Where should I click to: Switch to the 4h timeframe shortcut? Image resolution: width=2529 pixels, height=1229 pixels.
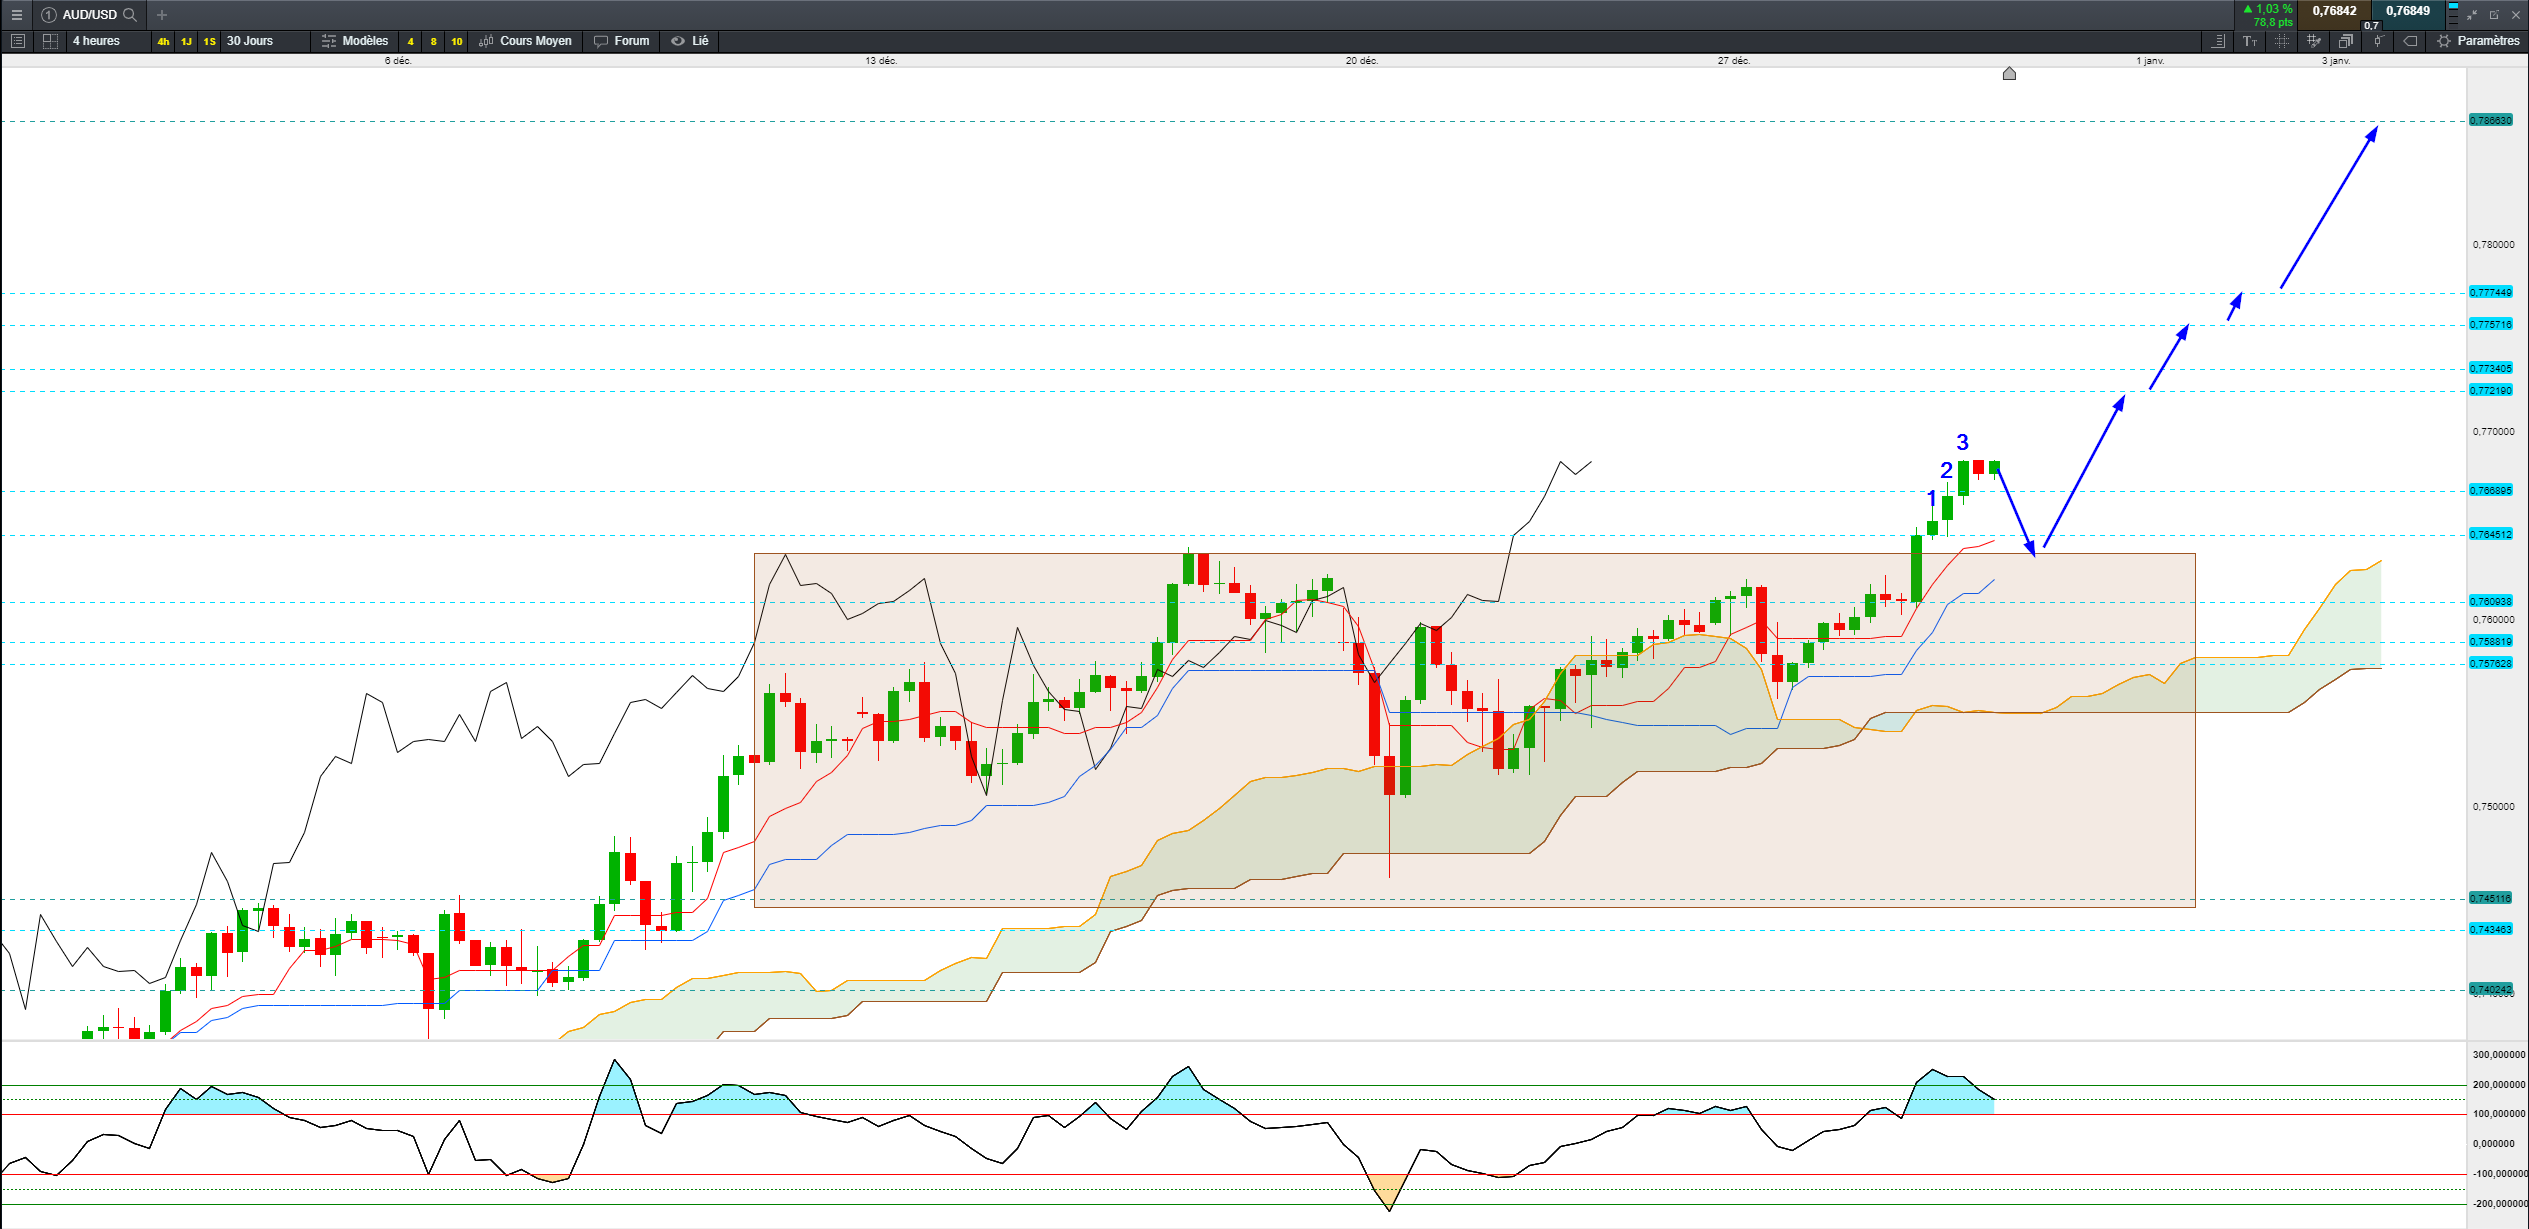[x=164, y=41]
